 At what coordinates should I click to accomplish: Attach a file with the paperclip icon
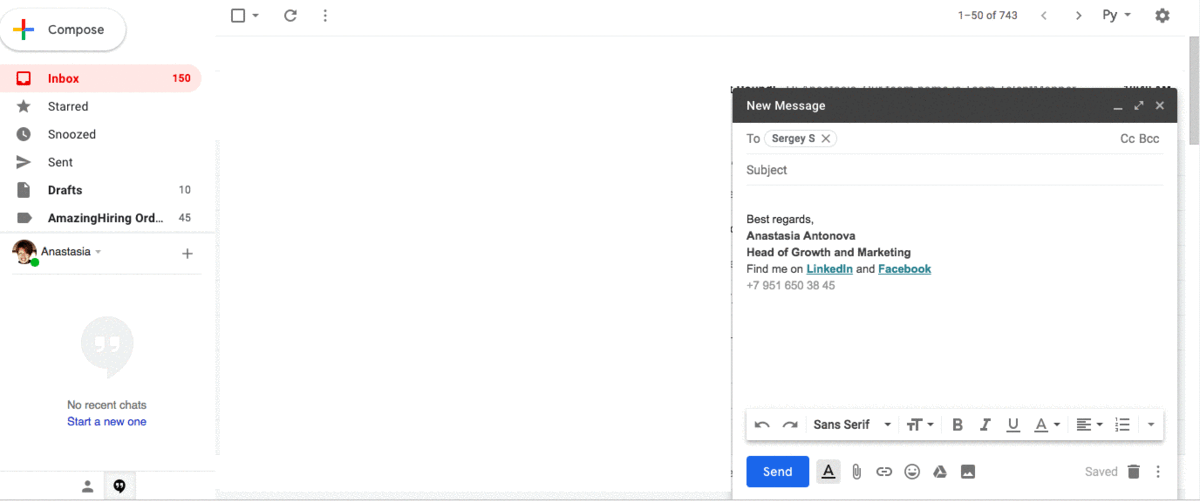pos(857,472)
